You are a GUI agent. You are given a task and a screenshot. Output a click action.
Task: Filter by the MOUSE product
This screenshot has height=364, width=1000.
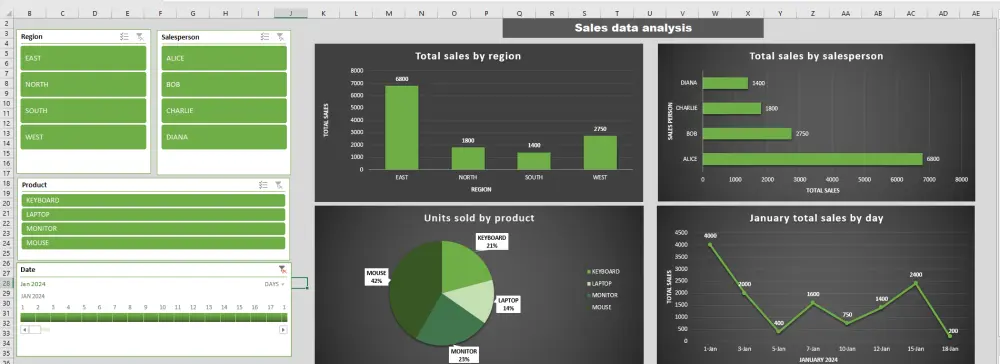click(x=153, y=243)
